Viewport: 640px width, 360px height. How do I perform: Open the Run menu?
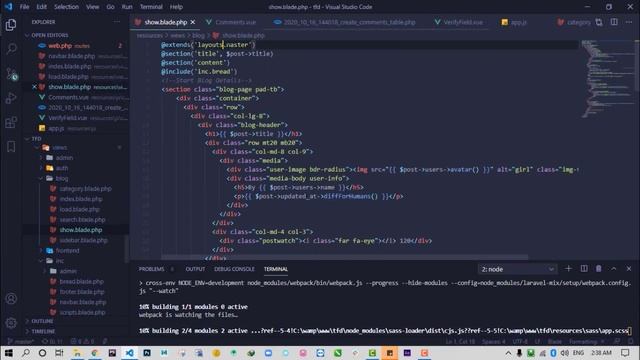(127, 7)
